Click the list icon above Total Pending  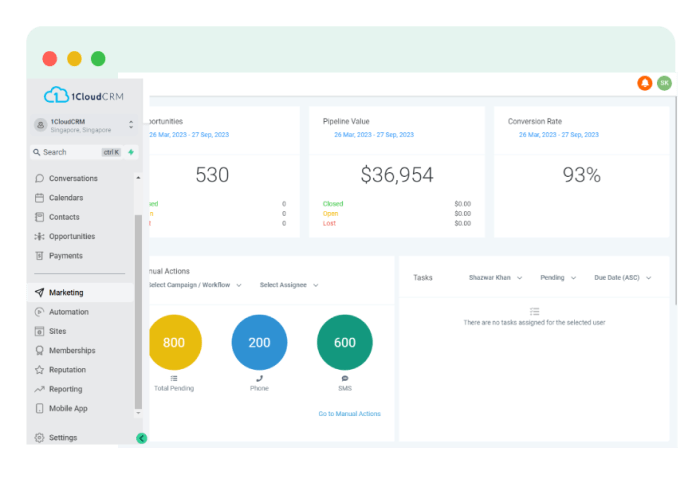click(x=174, y=378)
